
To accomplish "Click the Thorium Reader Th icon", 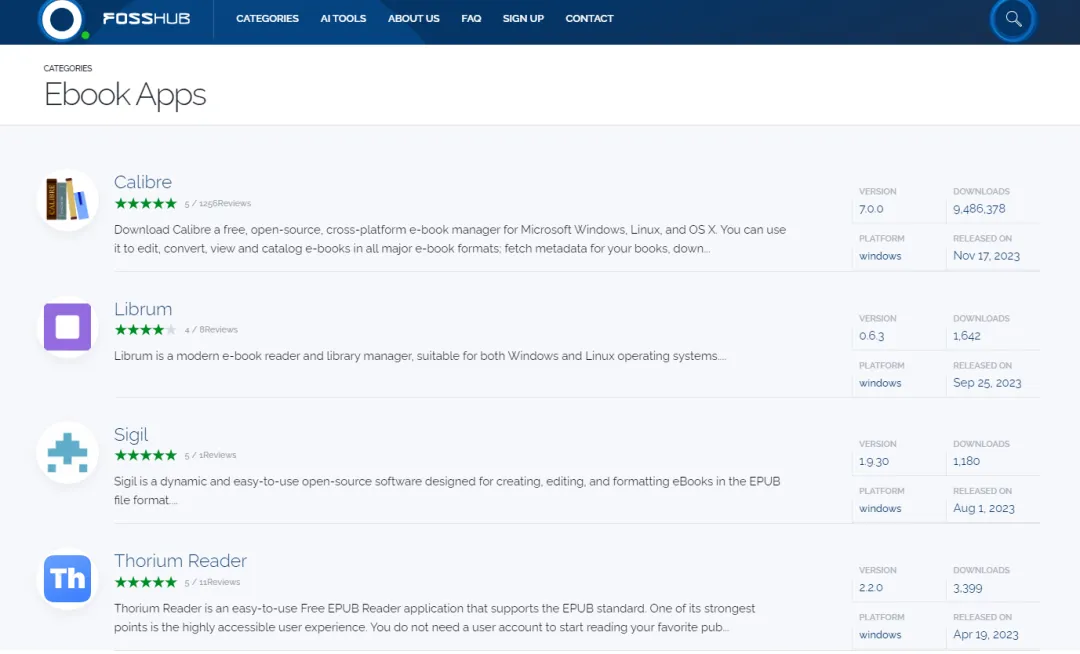I will tap(68, 579).
